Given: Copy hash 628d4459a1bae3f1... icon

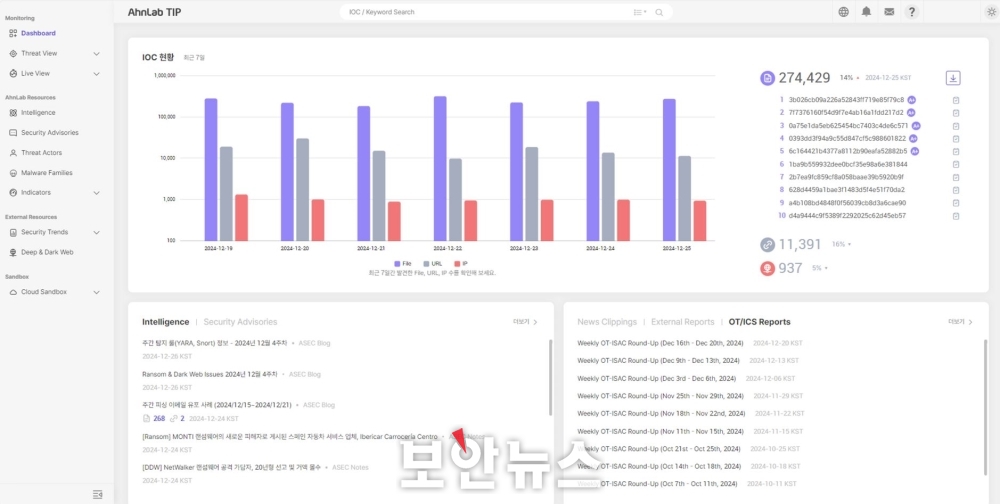Looking at the screenshot, I should point(956,190).
